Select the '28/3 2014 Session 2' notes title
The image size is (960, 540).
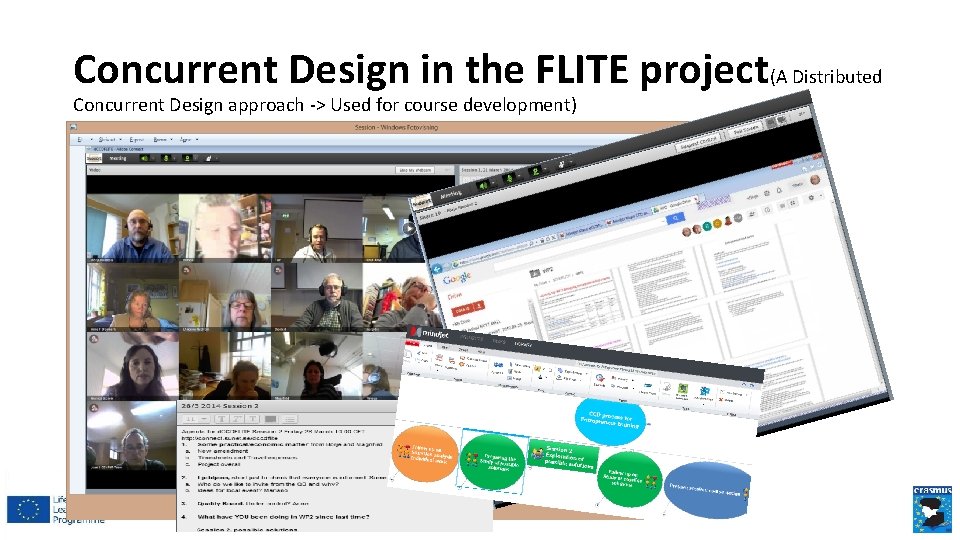coord(220,406)
